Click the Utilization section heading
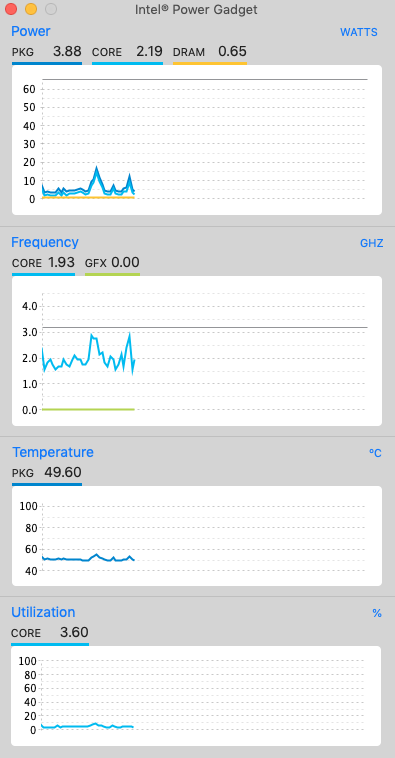 pos(43,612)
